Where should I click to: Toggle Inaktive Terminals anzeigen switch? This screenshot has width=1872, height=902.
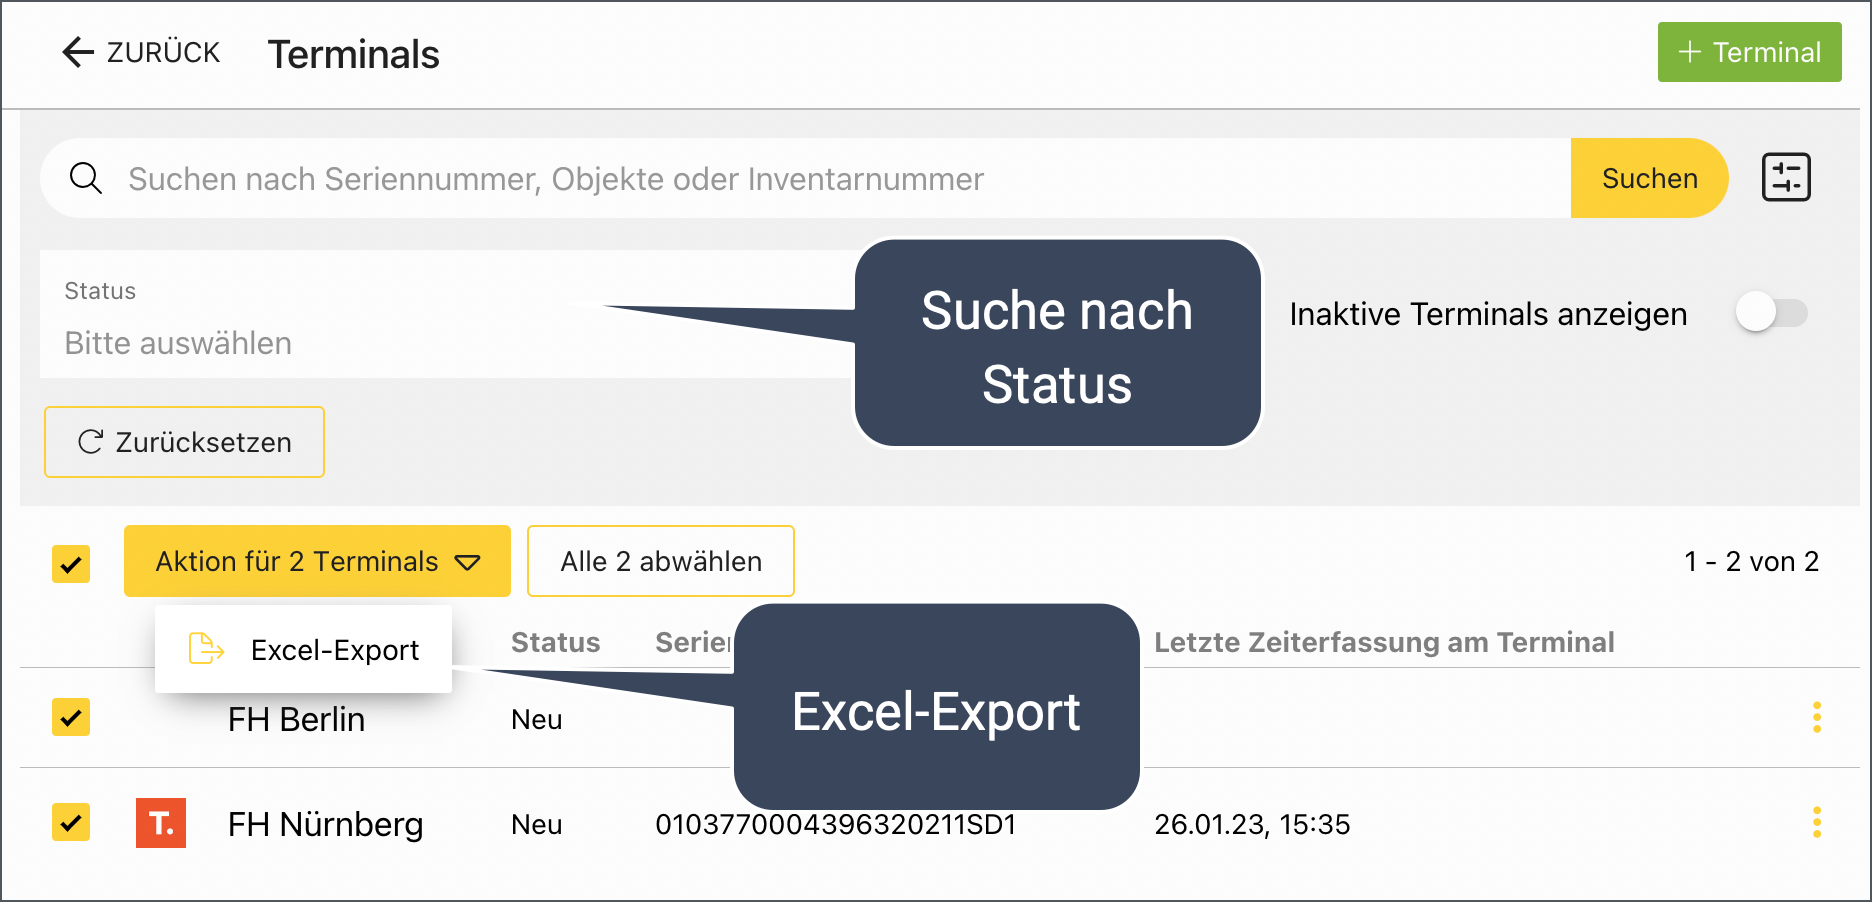click(x=1771, y=313)
